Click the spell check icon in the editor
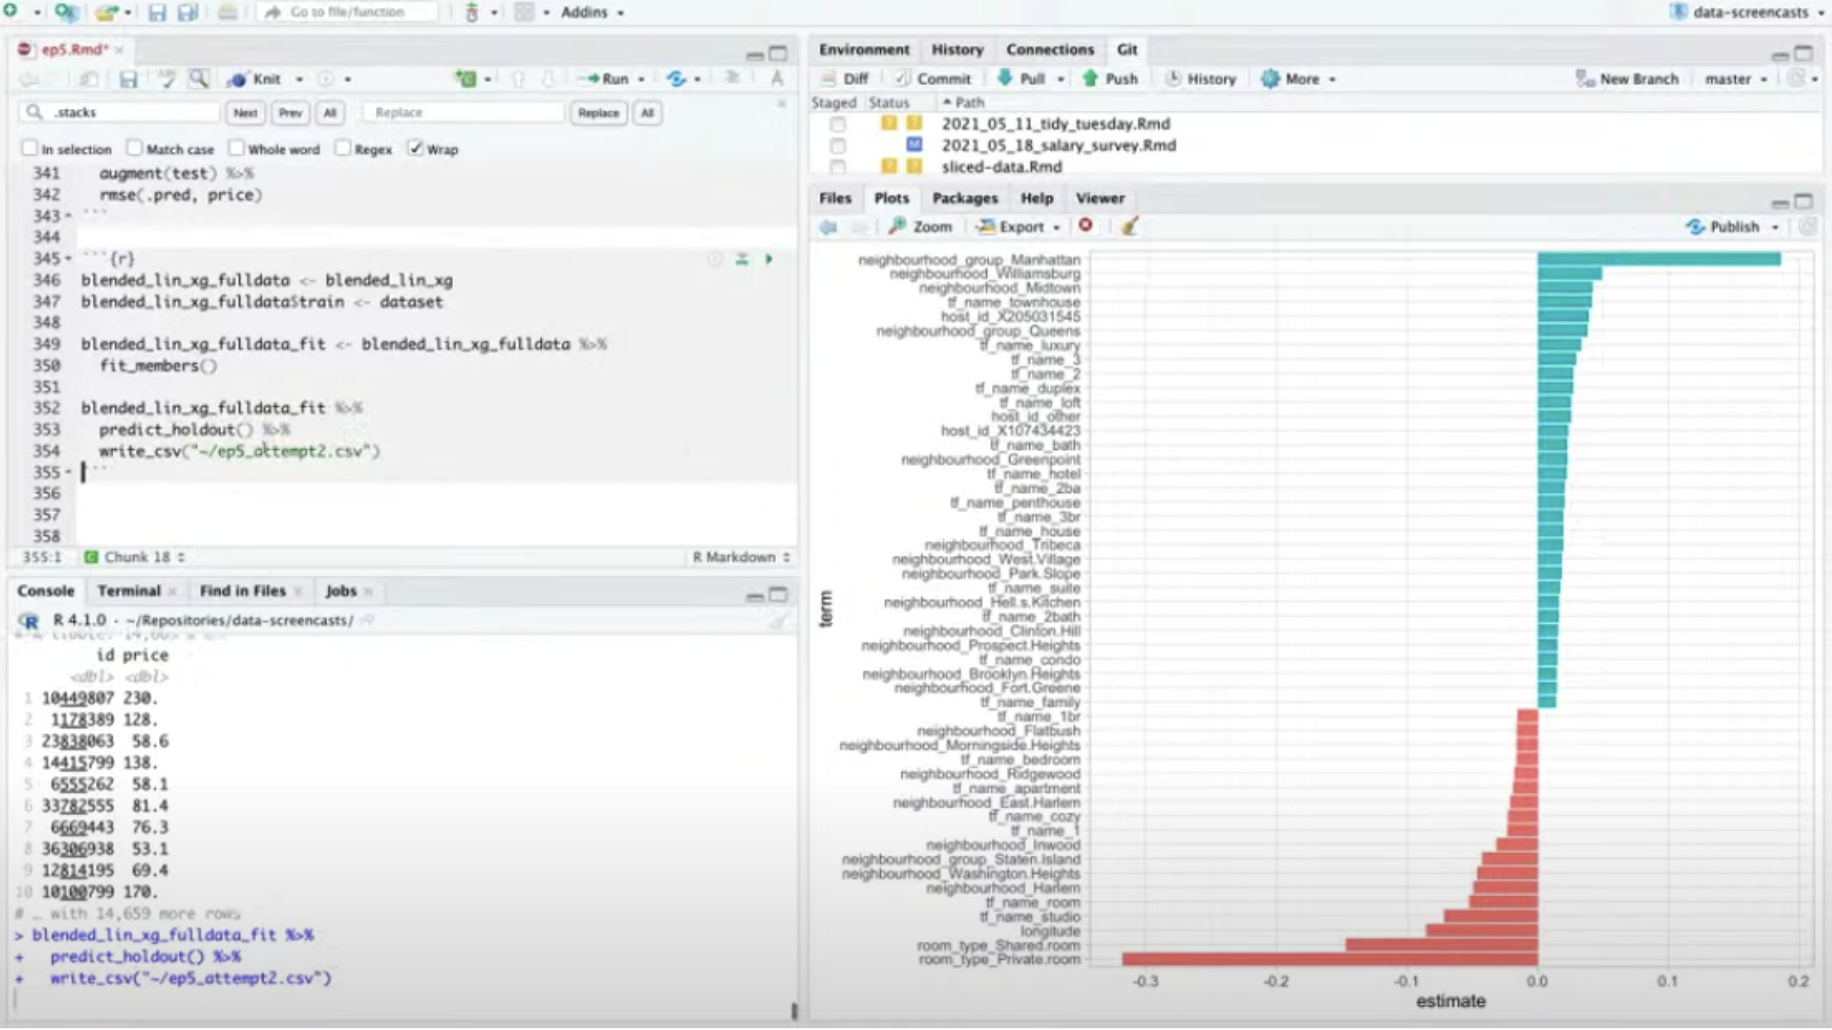Screen dimensions: 1832x1030 click(166, 79)
